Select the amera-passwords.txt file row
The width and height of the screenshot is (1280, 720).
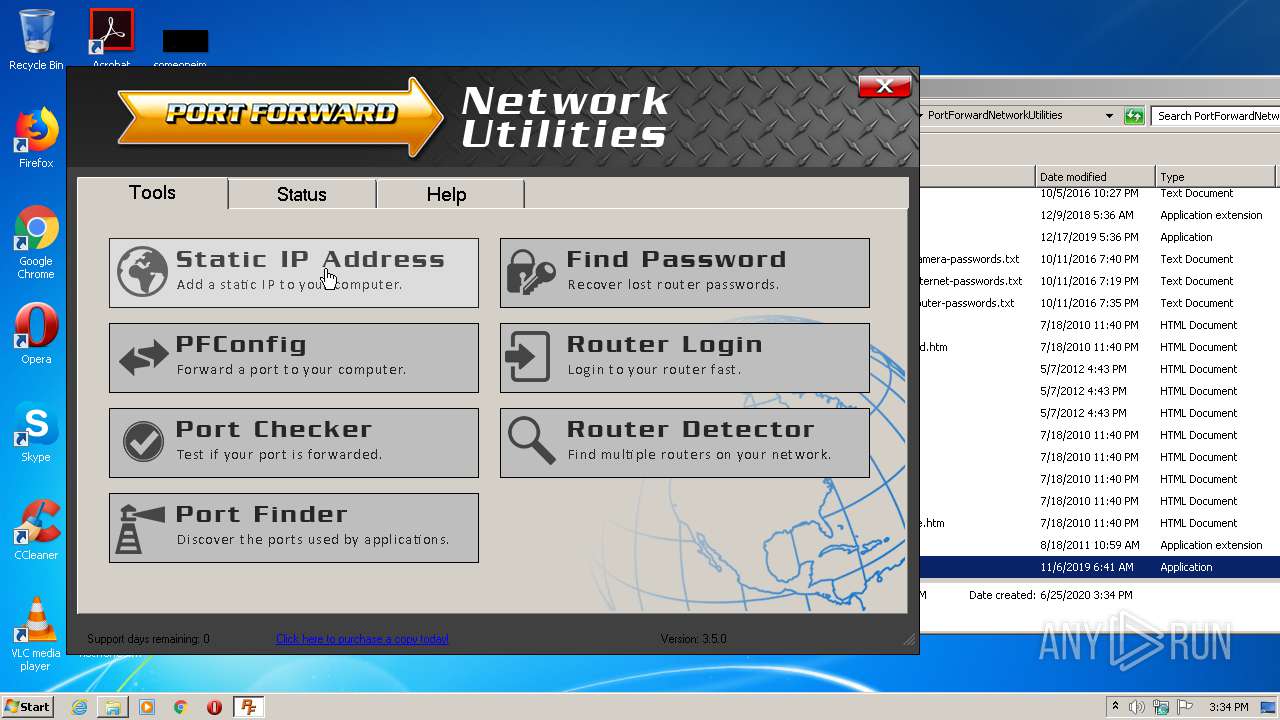coord(1100,259)
